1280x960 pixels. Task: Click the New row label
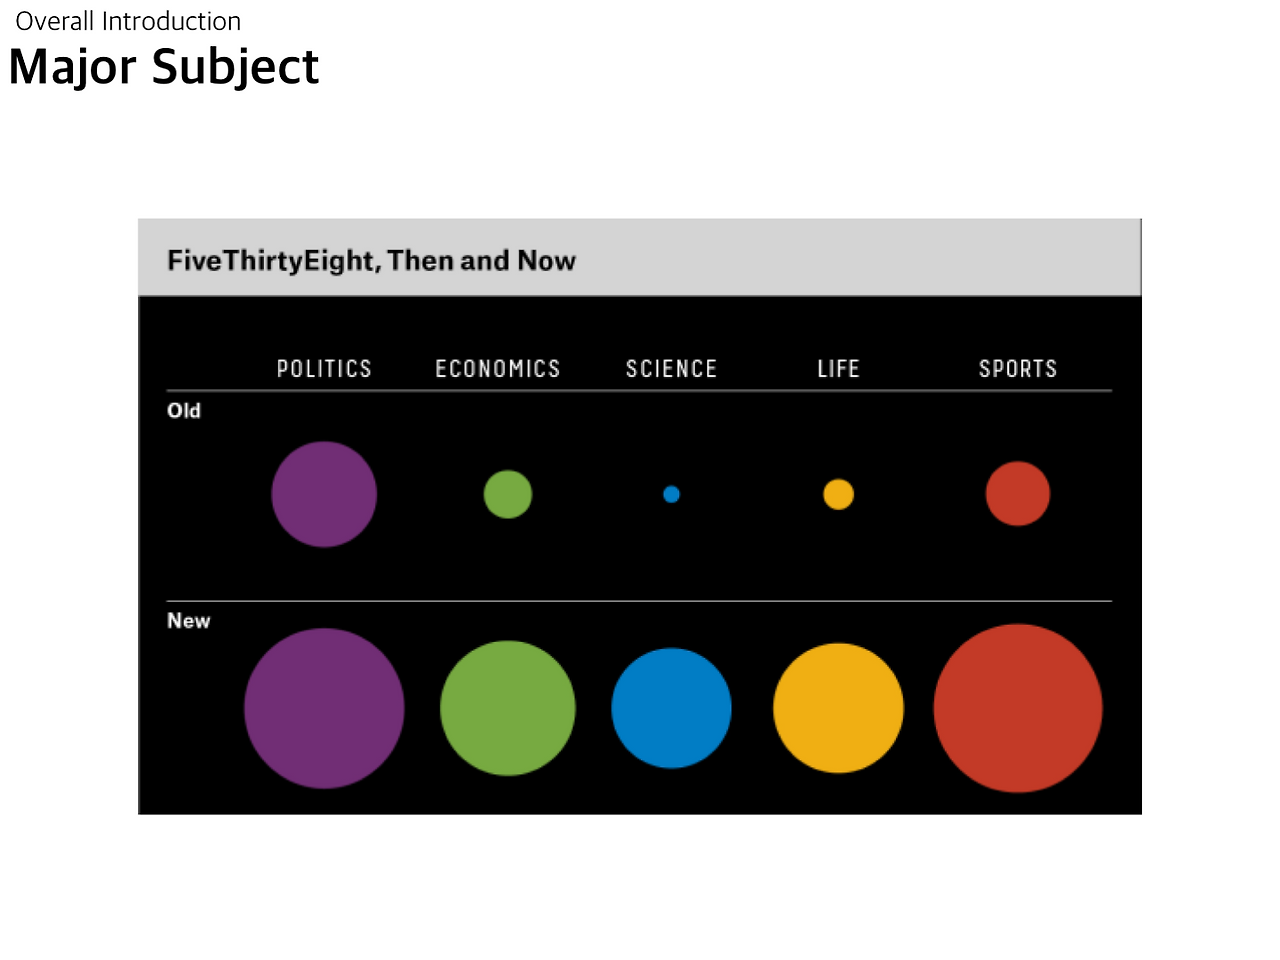pos(189,621)
